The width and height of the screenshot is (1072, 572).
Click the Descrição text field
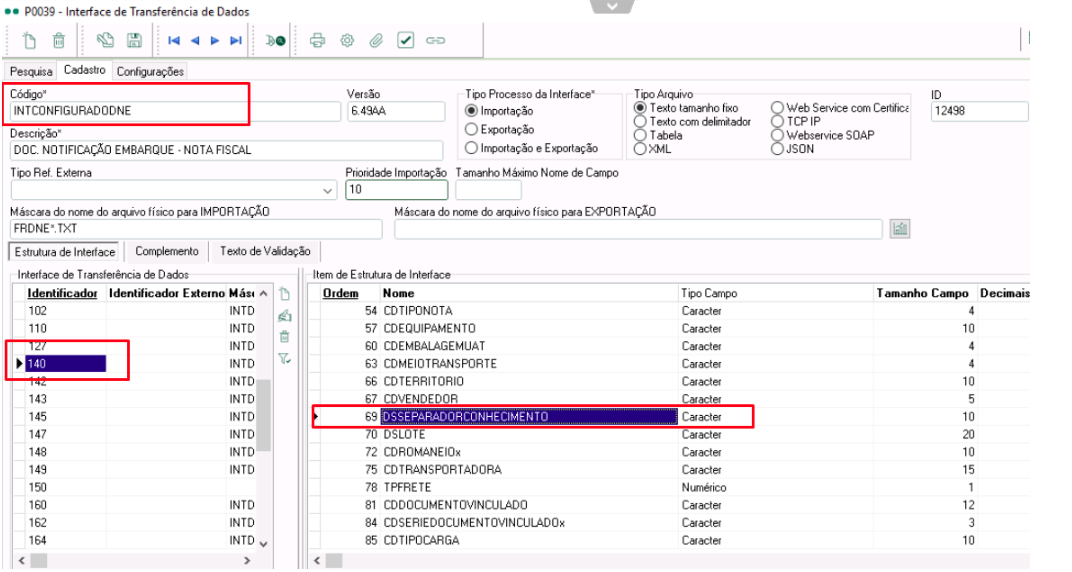pyautogui.click(x=226, y=150)
